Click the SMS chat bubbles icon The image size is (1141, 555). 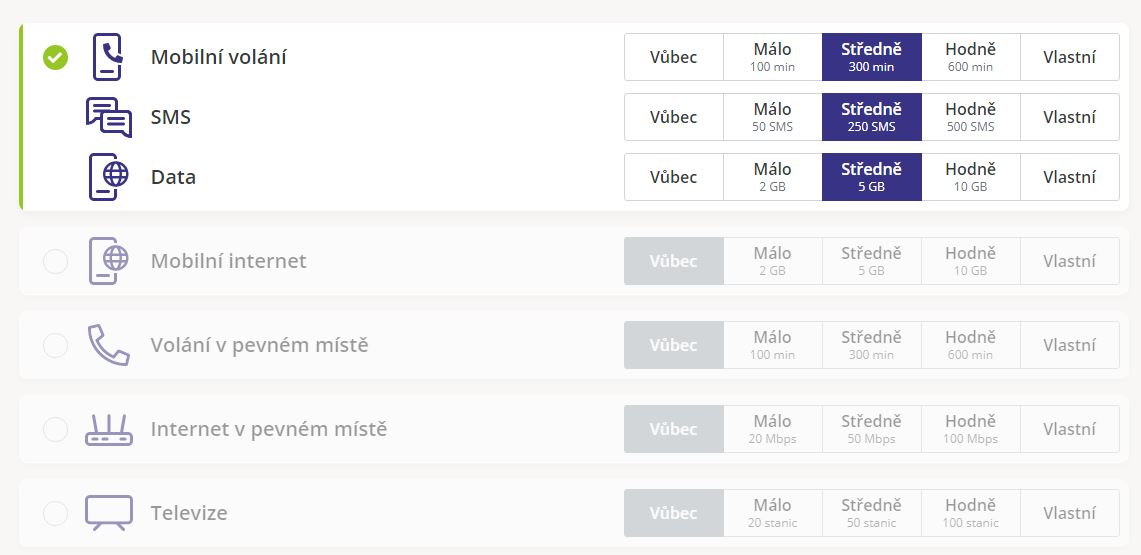tap(109, 117)
